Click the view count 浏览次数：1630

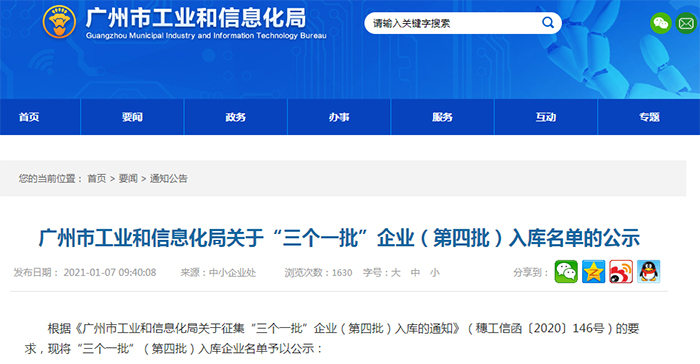pyautogui.click(x=318, y=272)
